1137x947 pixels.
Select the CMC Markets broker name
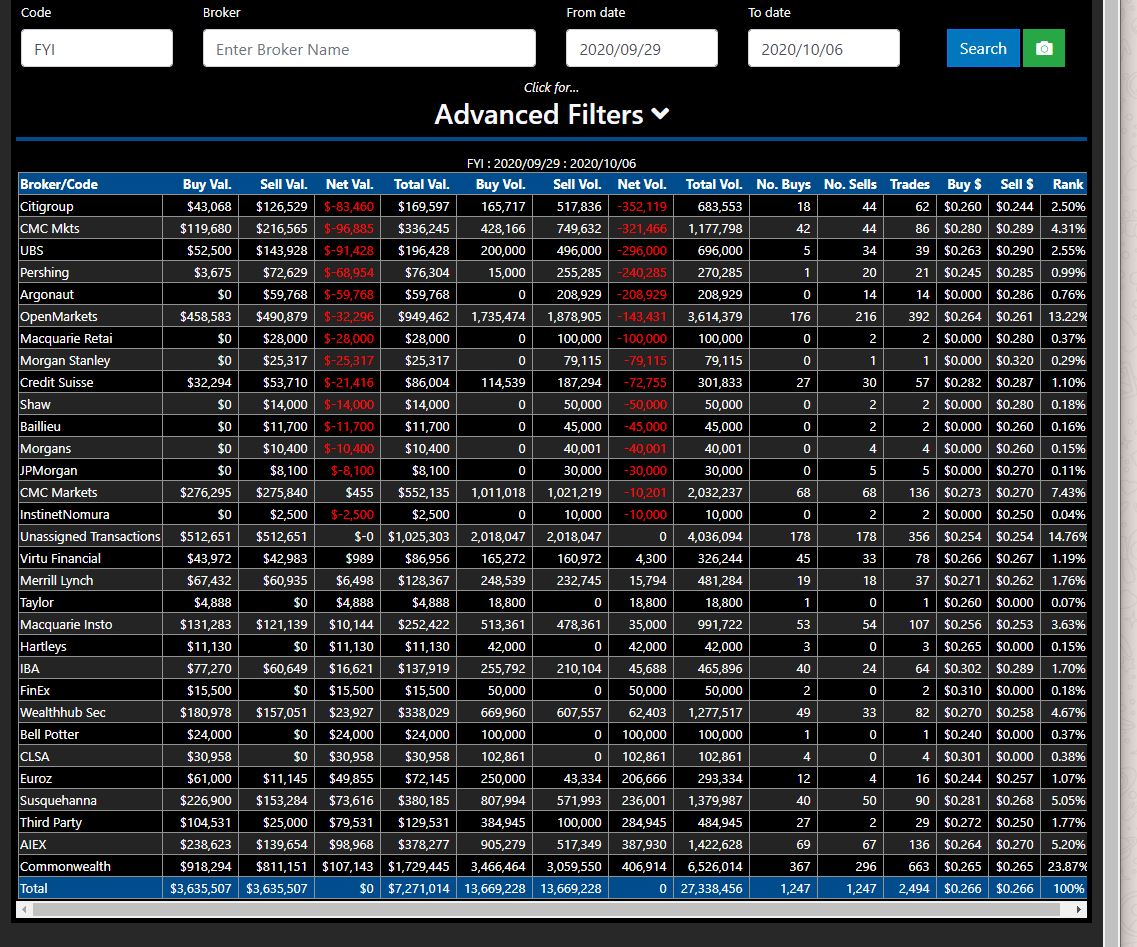pos(58,492)
